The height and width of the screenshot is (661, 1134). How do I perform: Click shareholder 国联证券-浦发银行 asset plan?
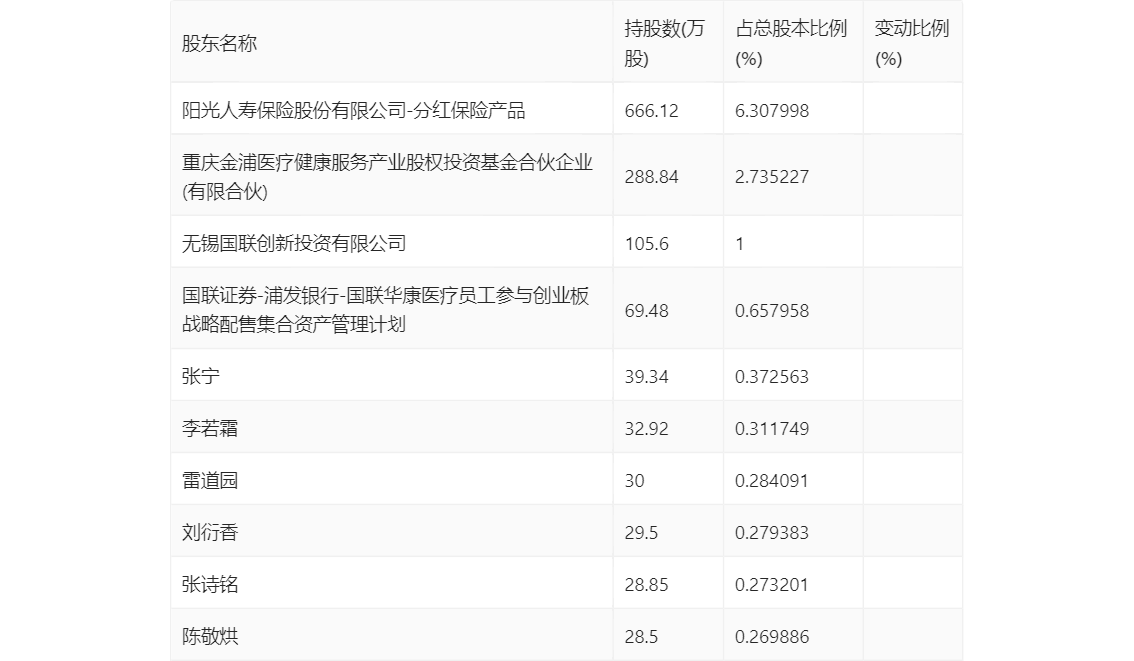point(385,310)
